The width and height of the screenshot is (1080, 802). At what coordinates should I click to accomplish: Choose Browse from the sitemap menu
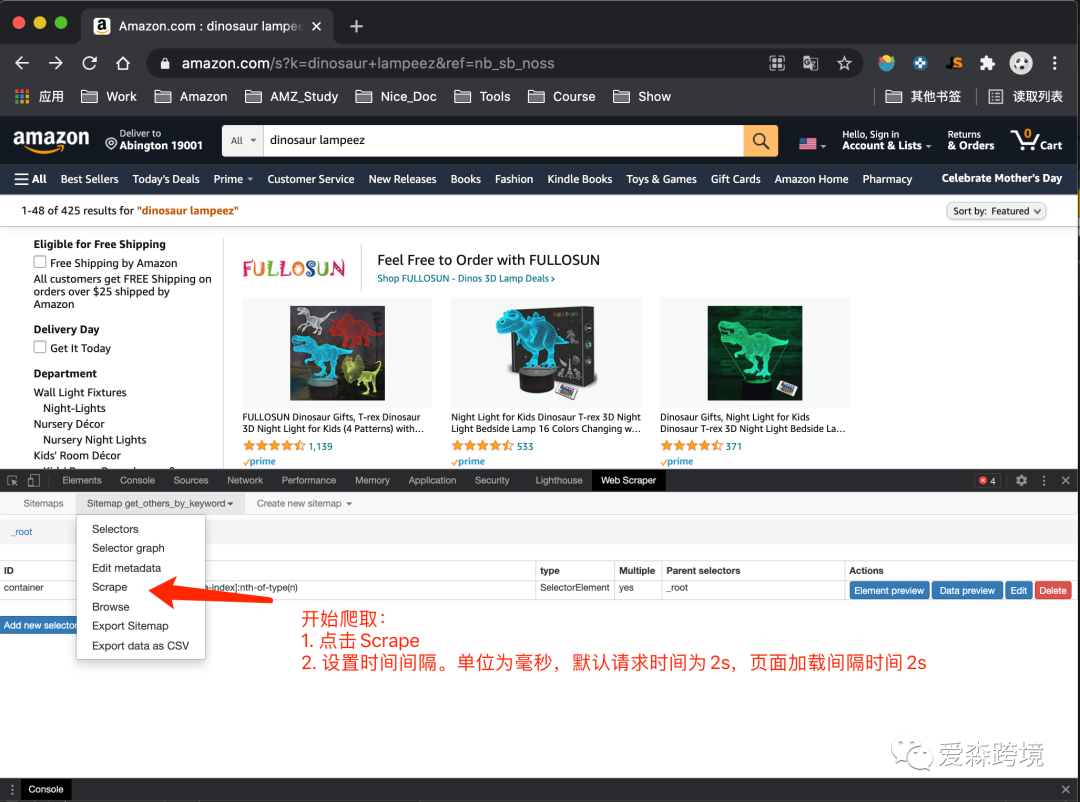click(x=110, y=607)
